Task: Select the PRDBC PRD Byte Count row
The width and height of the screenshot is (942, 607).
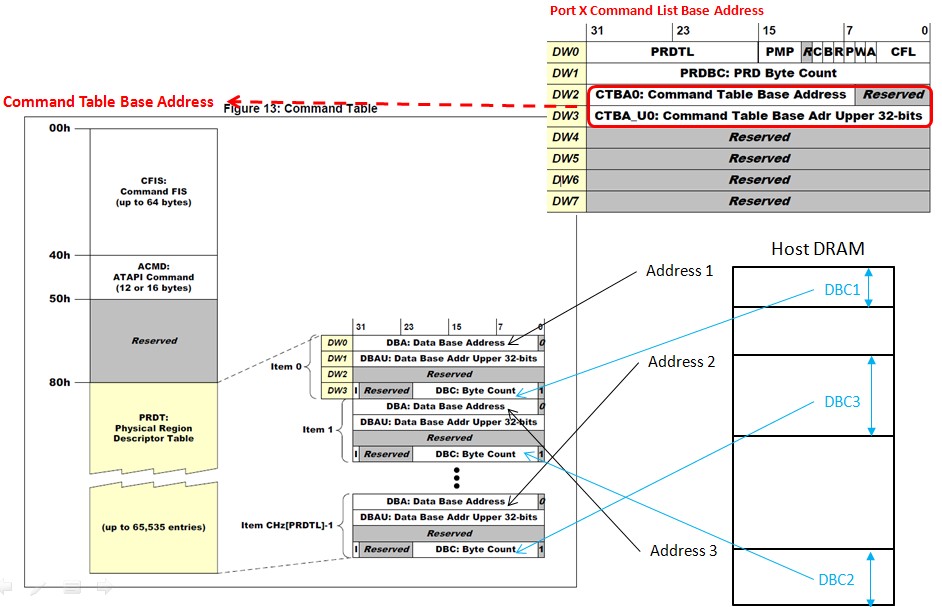Action: click(760, 73)
